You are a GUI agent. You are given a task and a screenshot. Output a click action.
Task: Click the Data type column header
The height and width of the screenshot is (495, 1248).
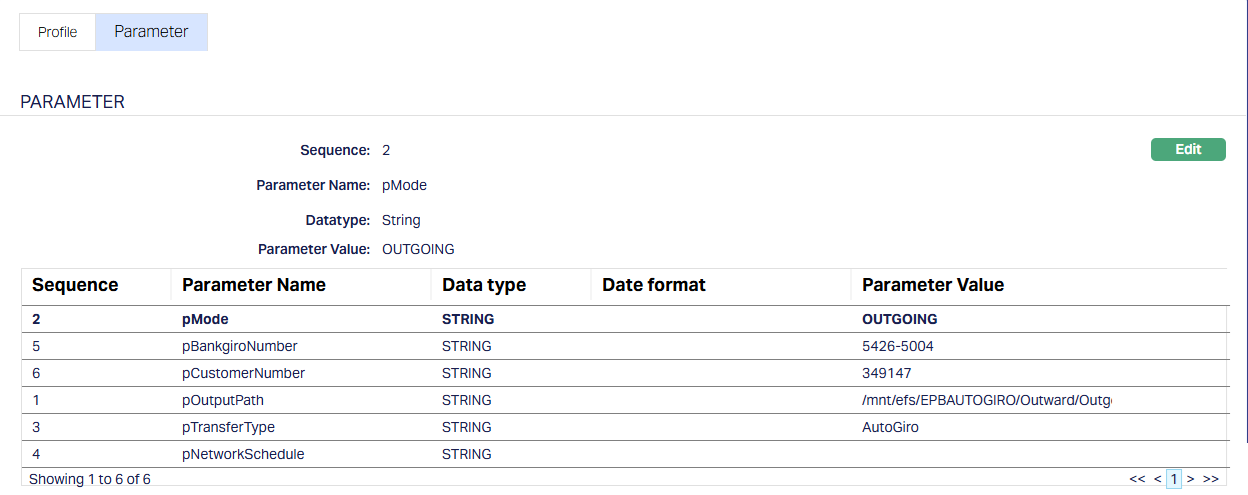coord(484,285)
